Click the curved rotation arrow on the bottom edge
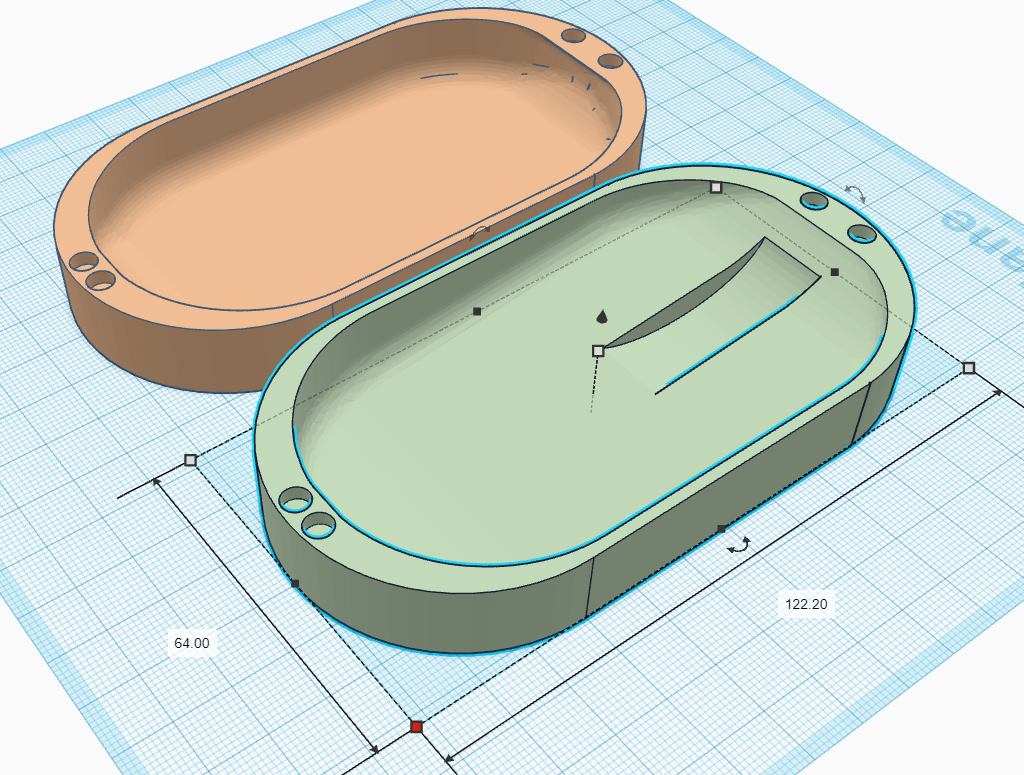Viewport: 1024px width, 775px height. 740,546
